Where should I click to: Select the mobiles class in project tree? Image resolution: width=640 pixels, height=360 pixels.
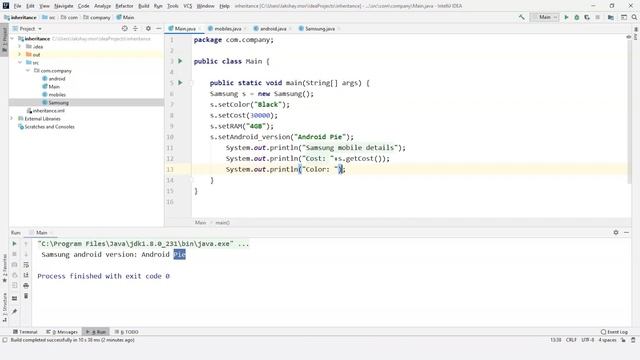pyautogui.click(x=54, y=95)
